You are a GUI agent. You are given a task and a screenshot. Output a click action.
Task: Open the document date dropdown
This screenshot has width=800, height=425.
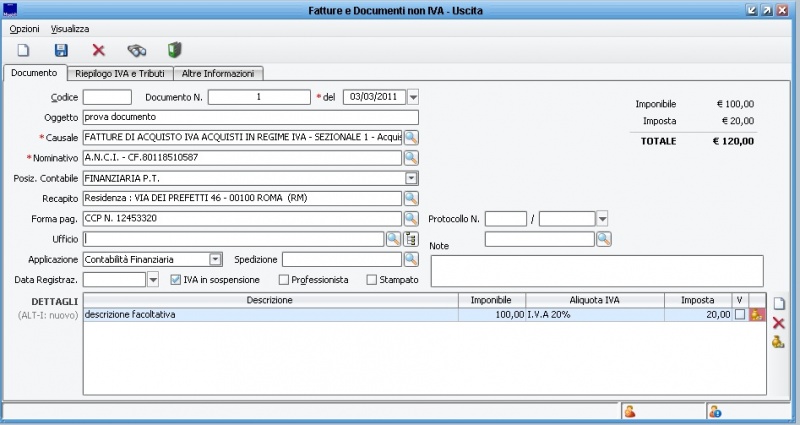click(x=413, y=97)
